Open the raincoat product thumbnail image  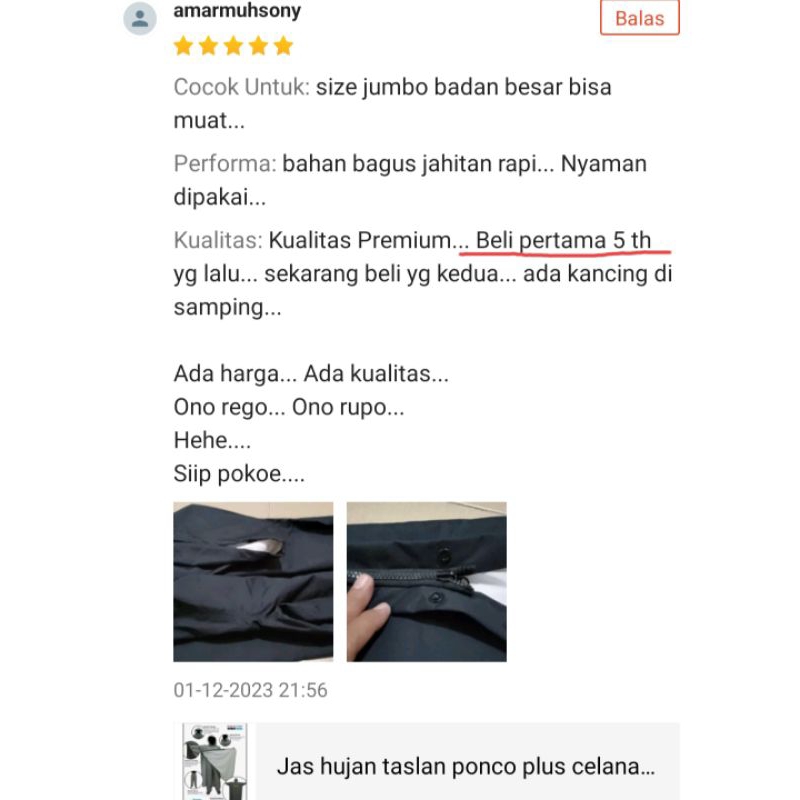point(215,761)
